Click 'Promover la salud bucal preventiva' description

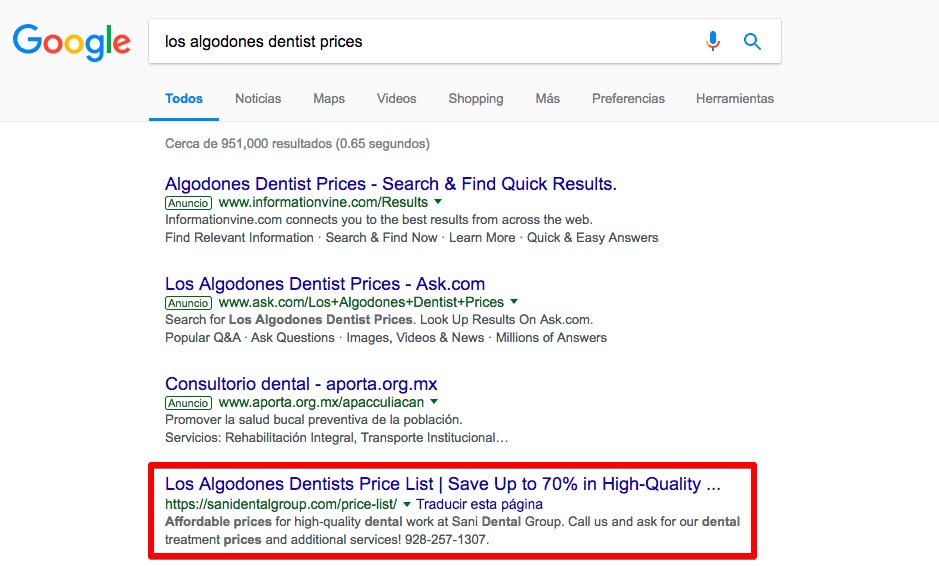tap(313, 420)
